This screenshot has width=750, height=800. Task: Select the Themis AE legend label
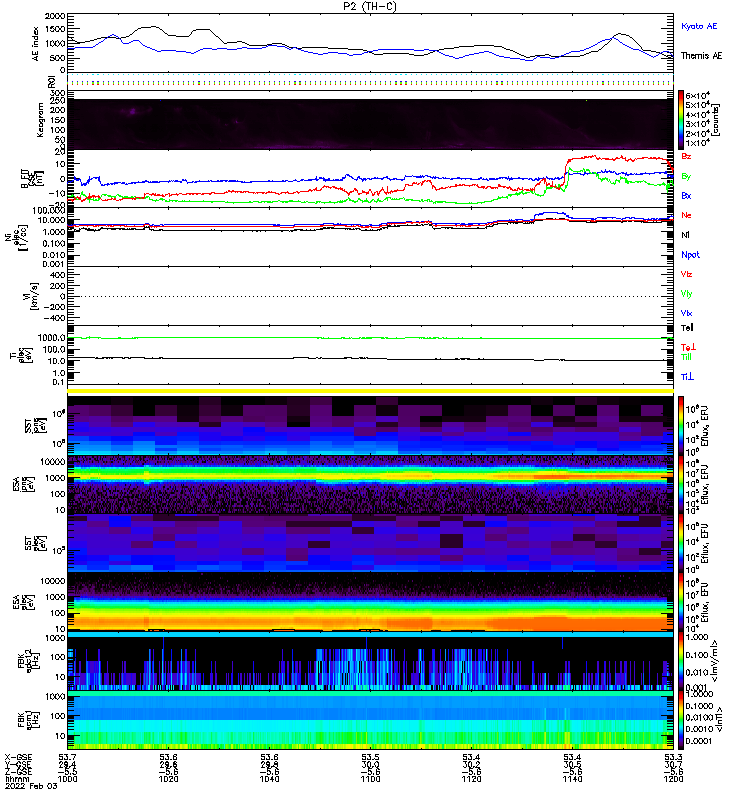[701, 56]
